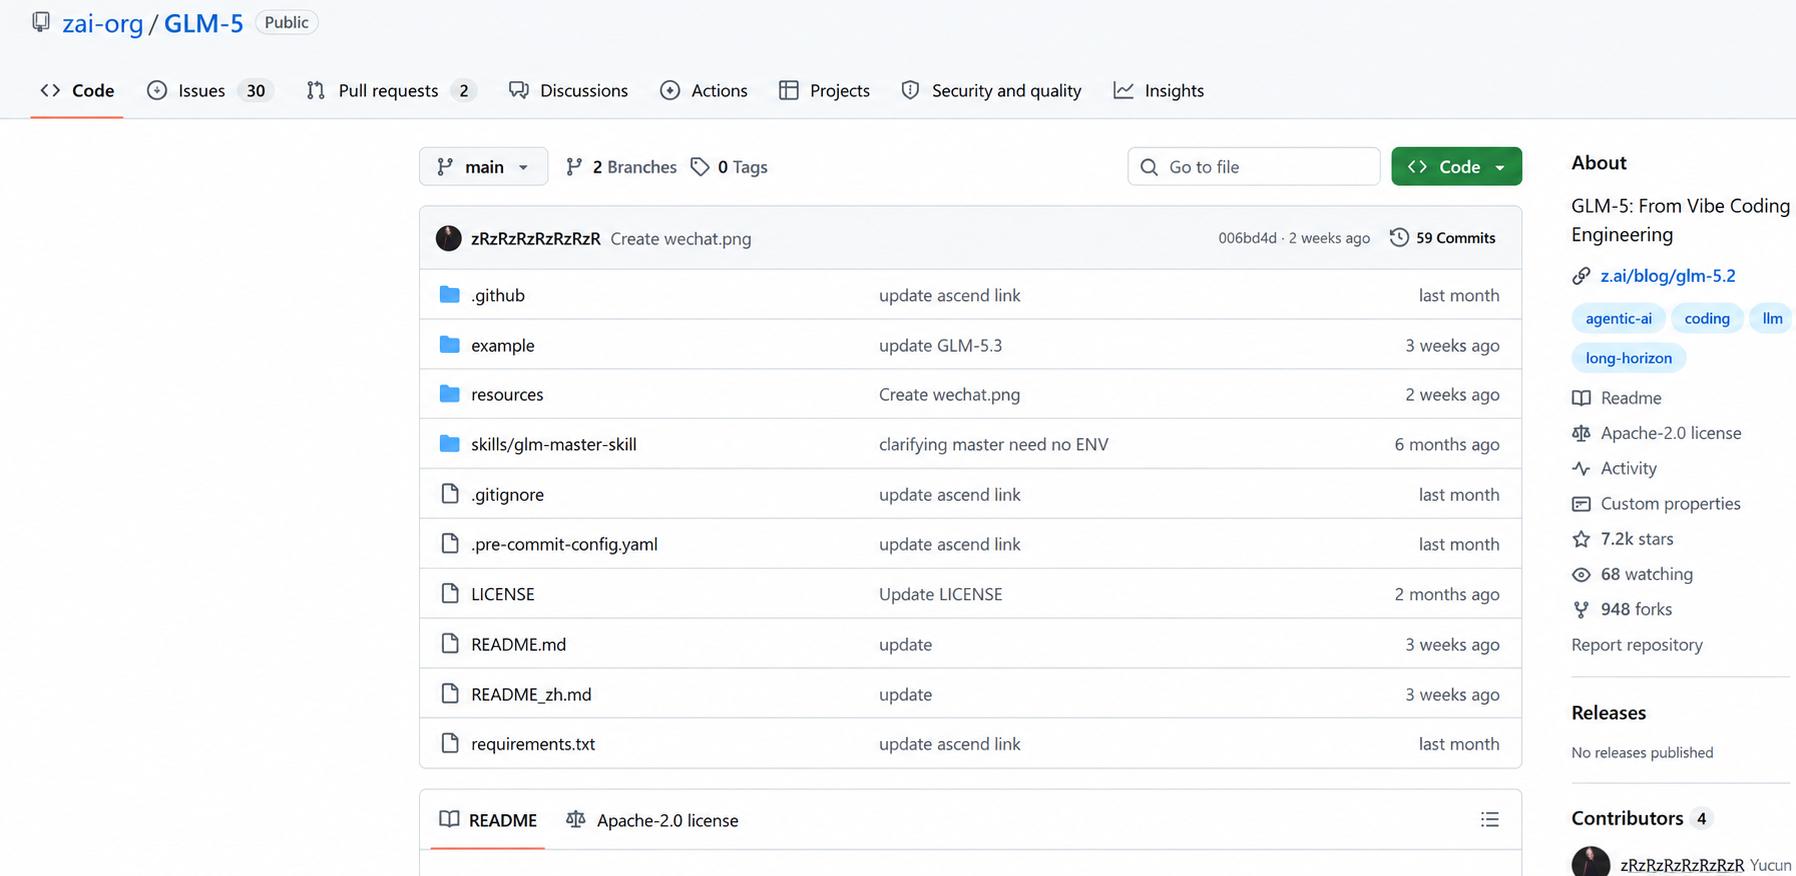Expand the green Code dropdown button
The width and height of the screenshot is (1796, 876).
coord(1456,167)
